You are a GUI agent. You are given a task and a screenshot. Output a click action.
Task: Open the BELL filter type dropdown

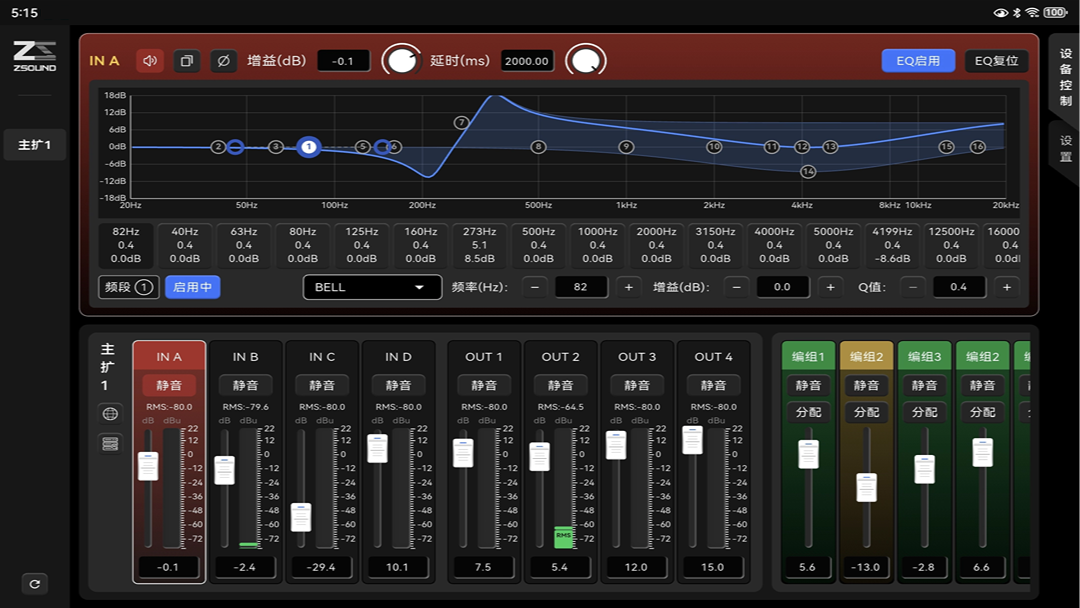click(372, 287)
